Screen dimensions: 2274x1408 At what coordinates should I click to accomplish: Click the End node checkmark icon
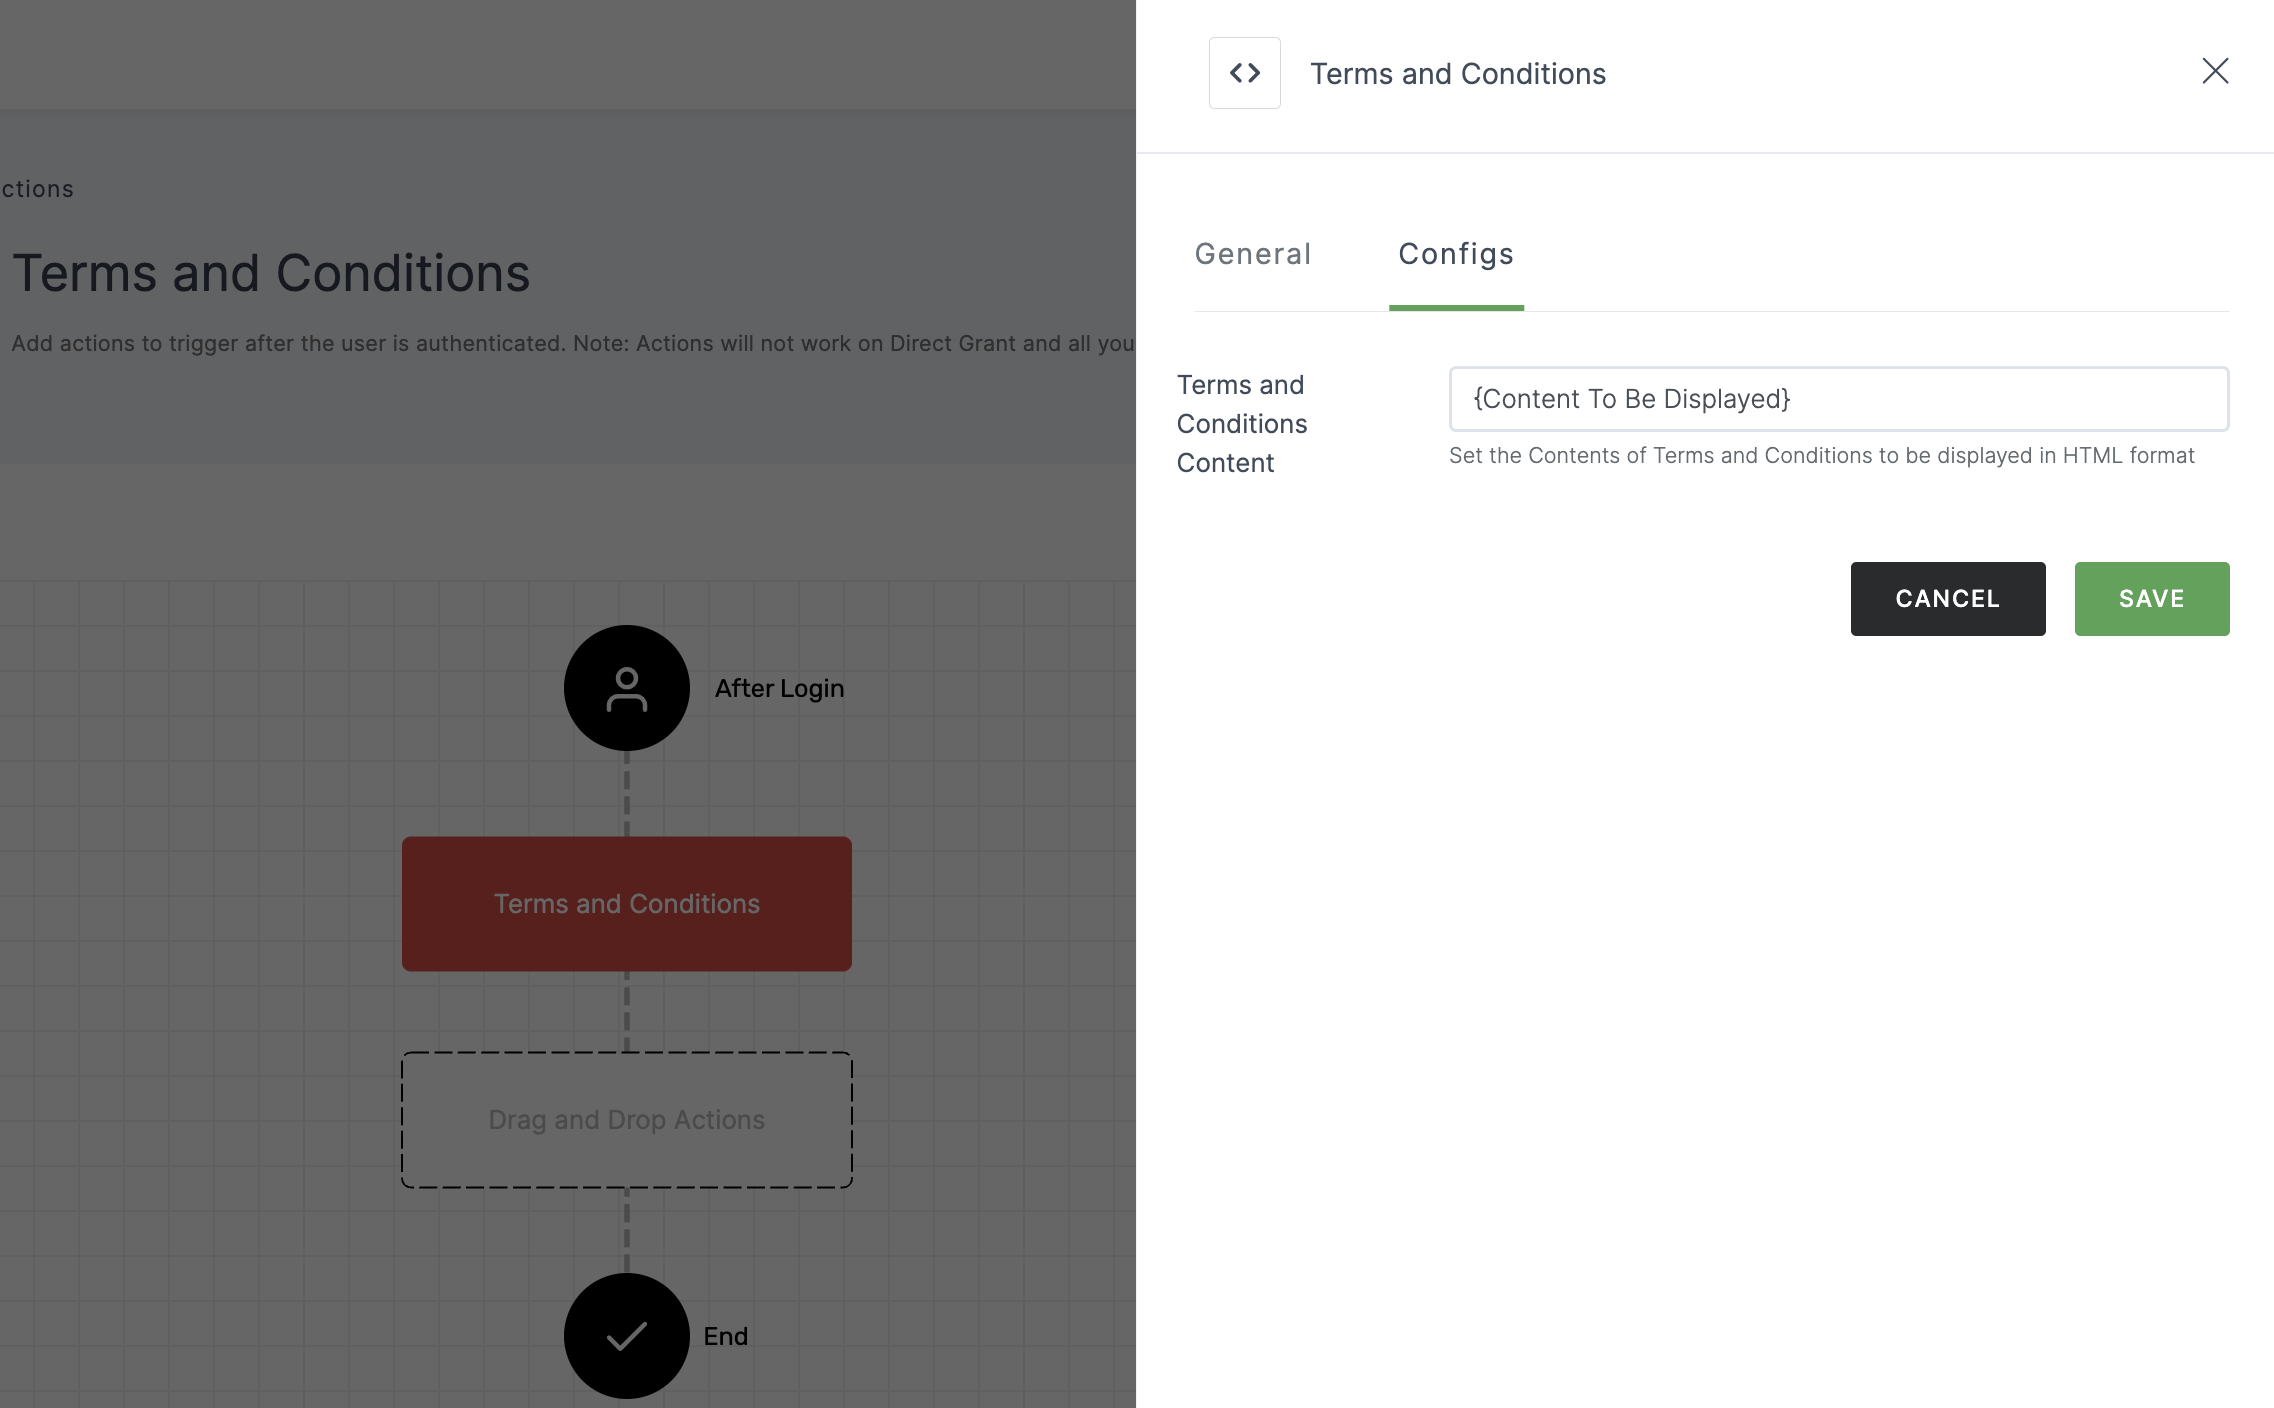pyautogui.click(x=625, y=1335)
